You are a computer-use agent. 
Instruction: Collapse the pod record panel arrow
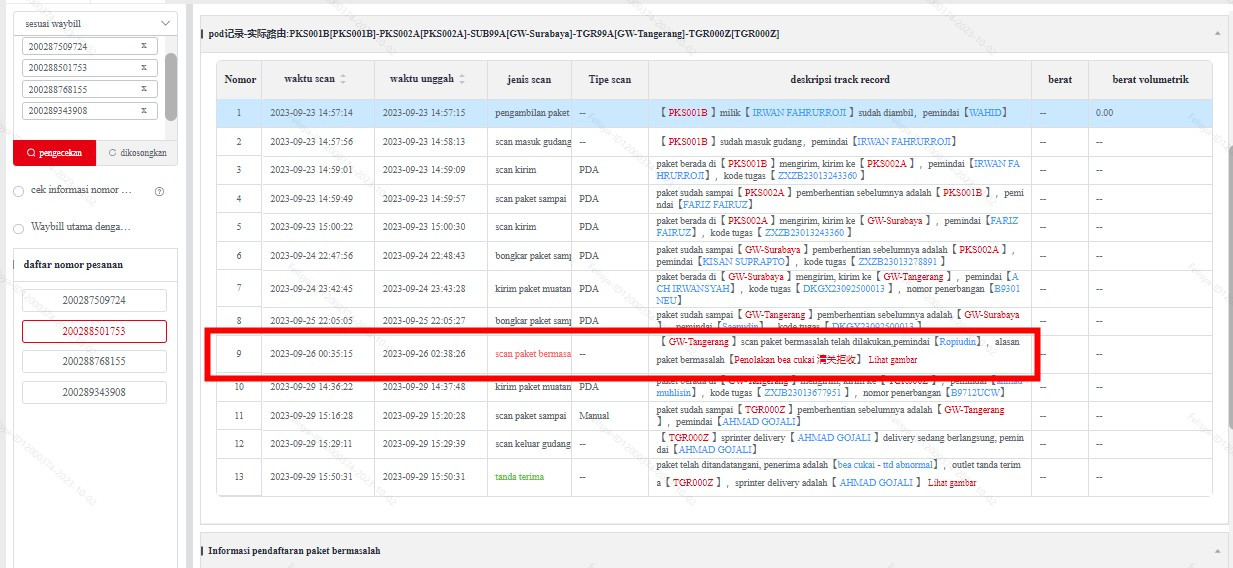click(1218, 33)
